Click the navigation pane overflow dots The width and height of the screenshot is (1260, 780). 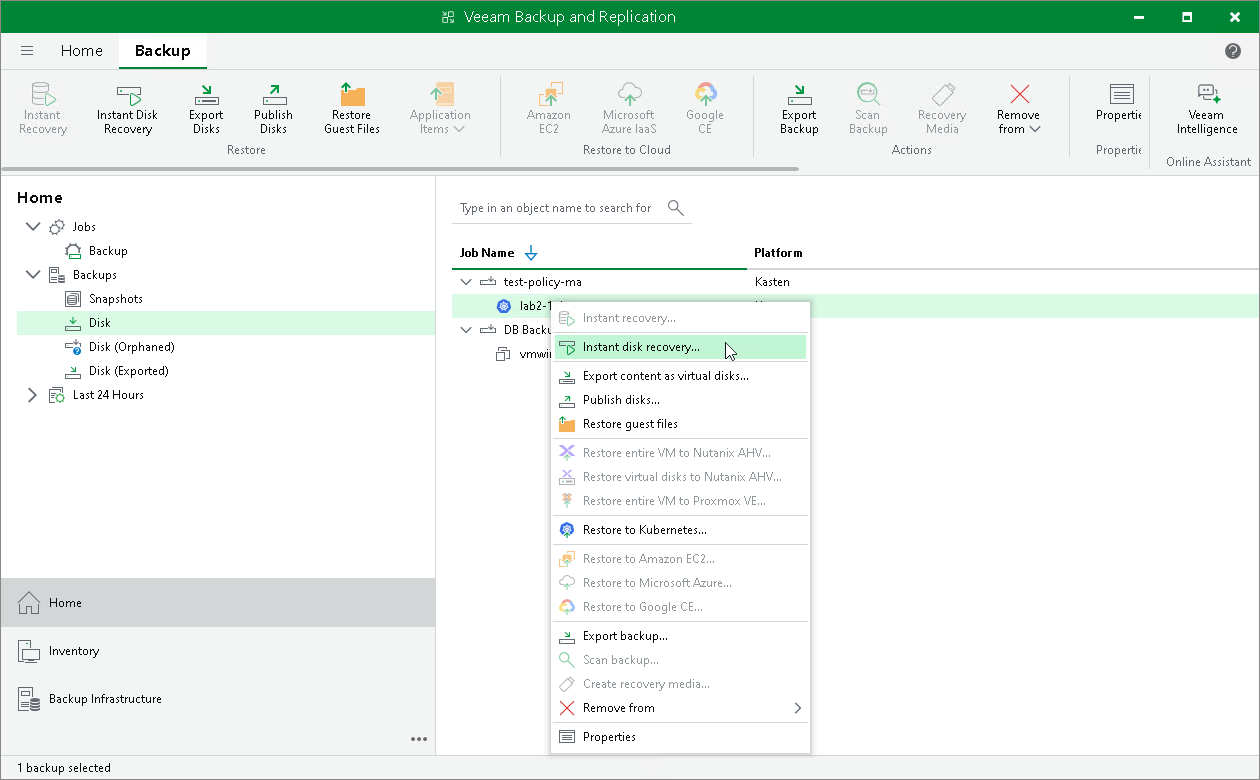click(x=419, y=739)
